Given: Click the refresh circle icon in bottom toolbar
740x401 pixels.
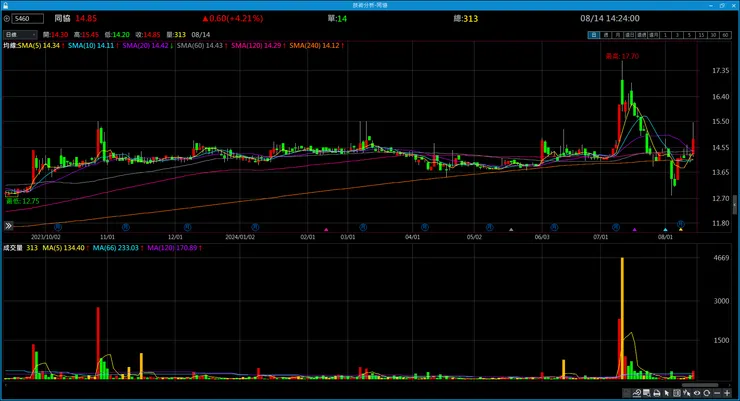Looking at the screenshot, I should click(706, 393).
